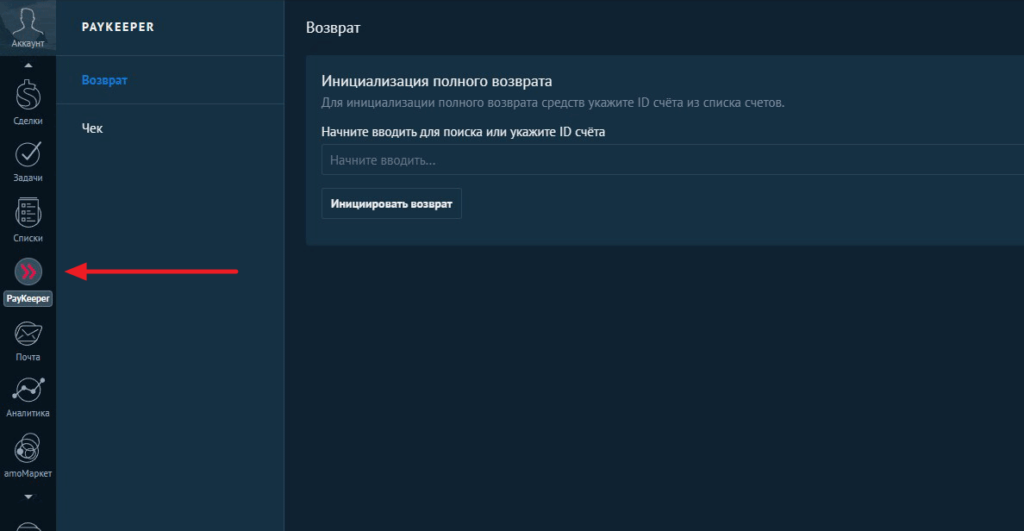This screenshot has width=1024, height=531.
Task: Click the partially visible icon below amoМаркет
Action: pyautogui.click(x=28, y=524)
